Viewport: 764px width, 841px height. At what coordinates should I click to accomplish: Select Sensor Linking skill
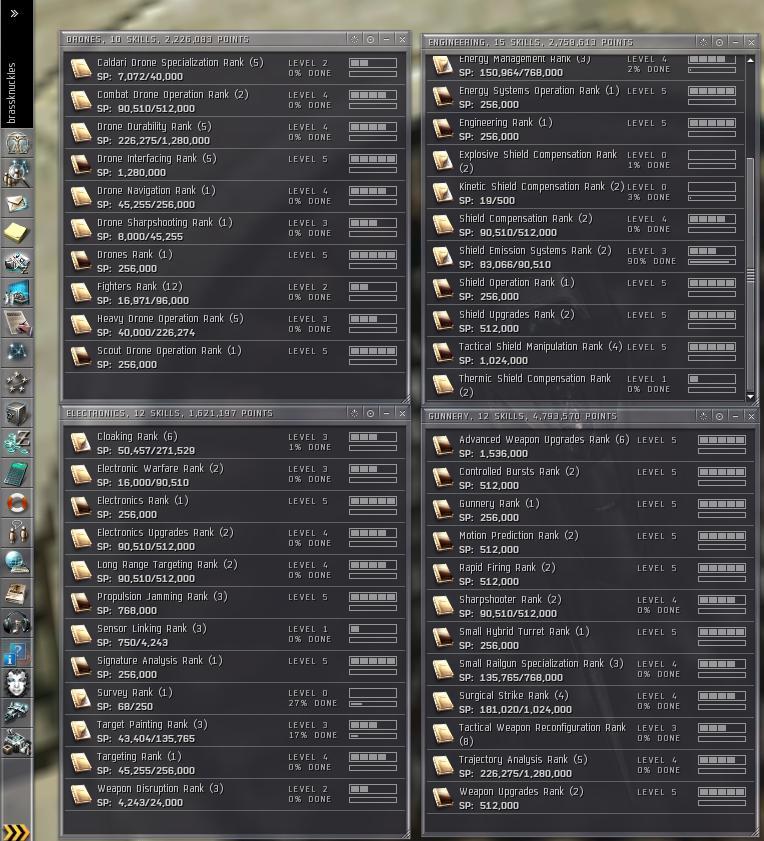pyautogui.click(x=234, y=635)
